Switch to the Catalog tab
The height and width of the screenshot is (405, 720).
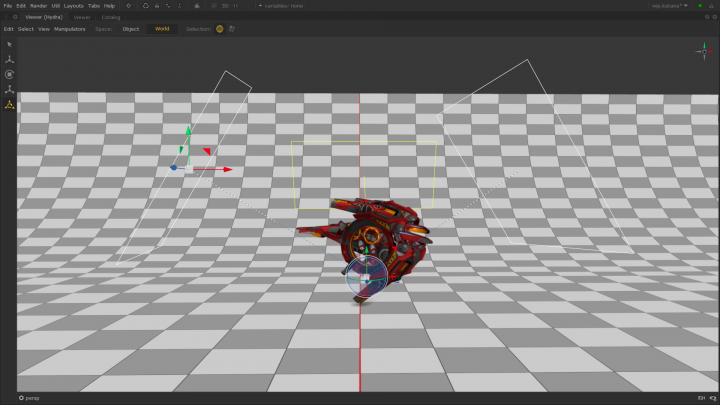pyautogui.click(x=111, y=17)
